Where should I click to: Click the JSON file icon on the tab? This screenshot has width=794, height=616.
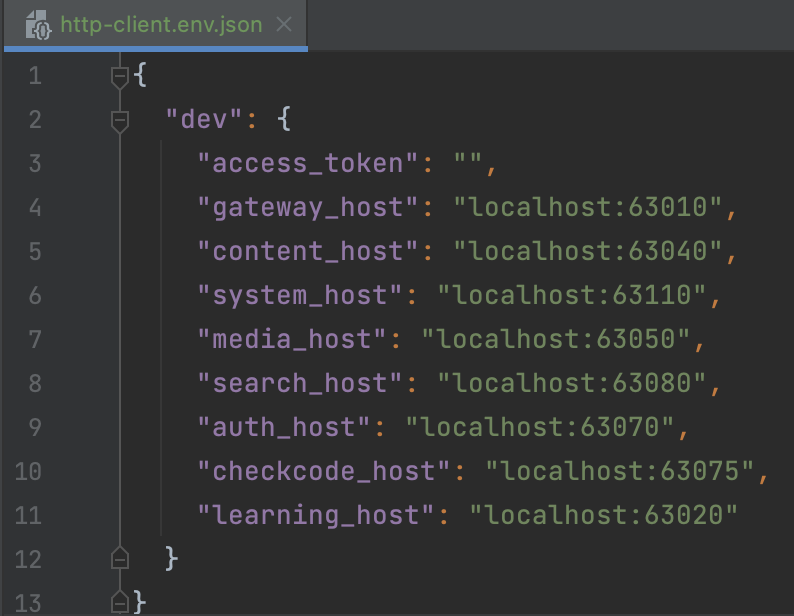38,25
